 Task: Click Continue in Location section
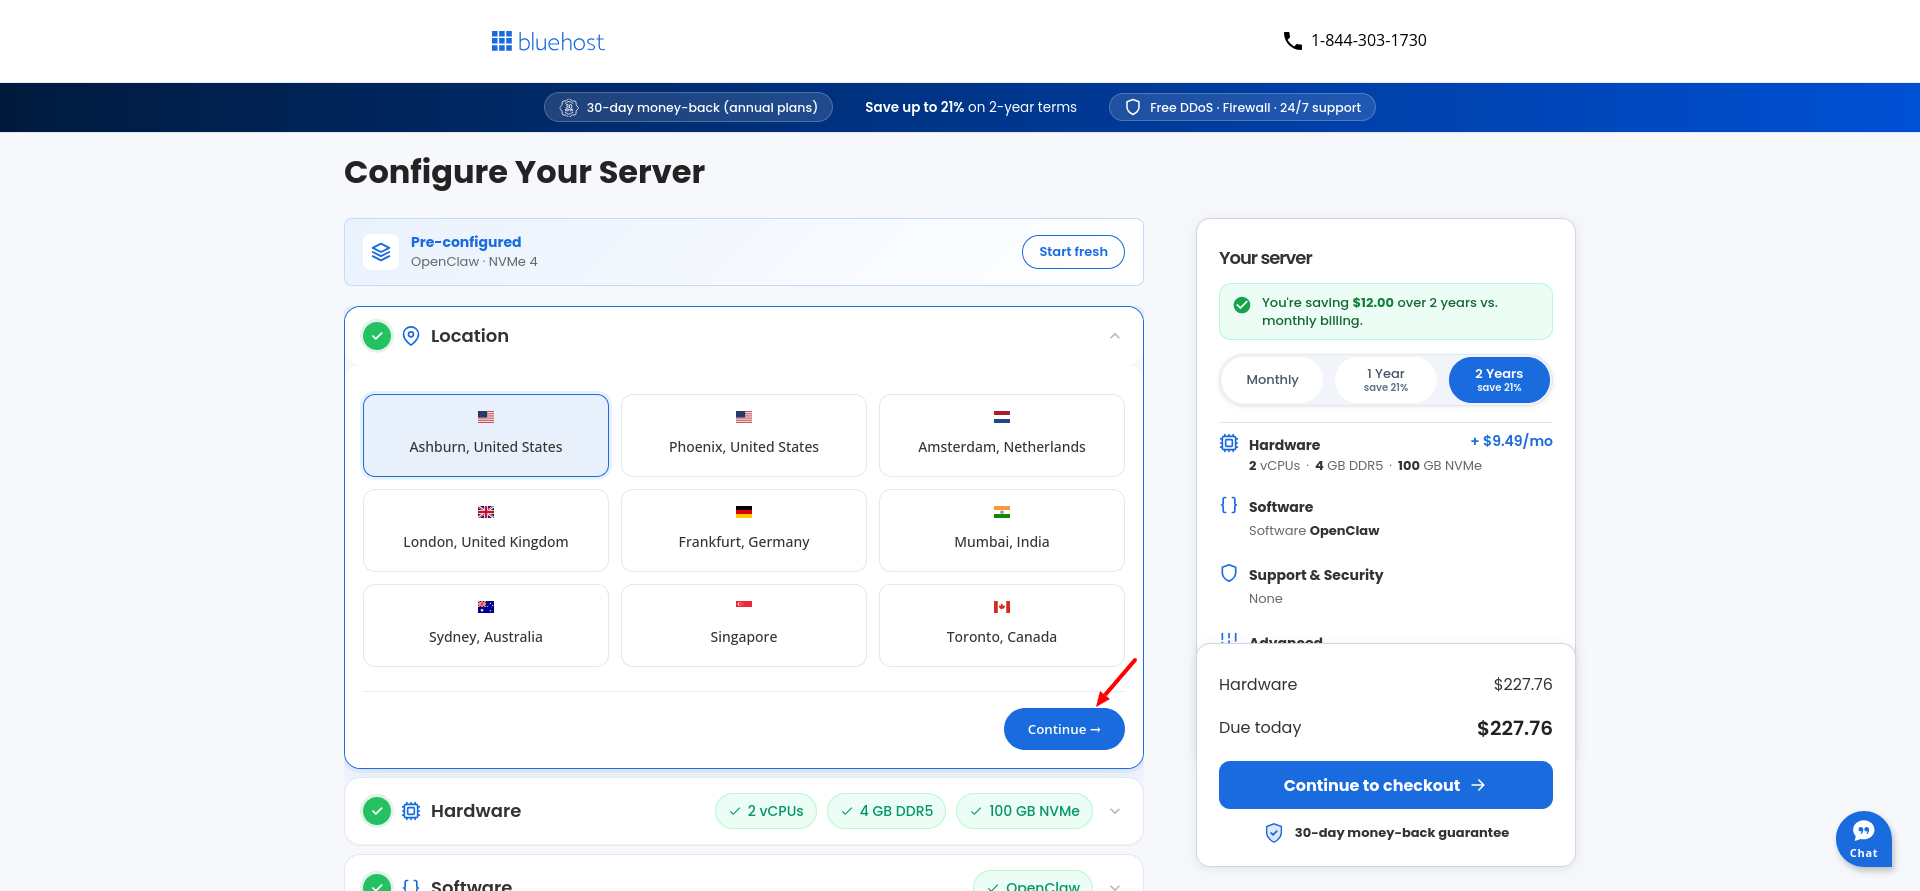click(1064, 729)
